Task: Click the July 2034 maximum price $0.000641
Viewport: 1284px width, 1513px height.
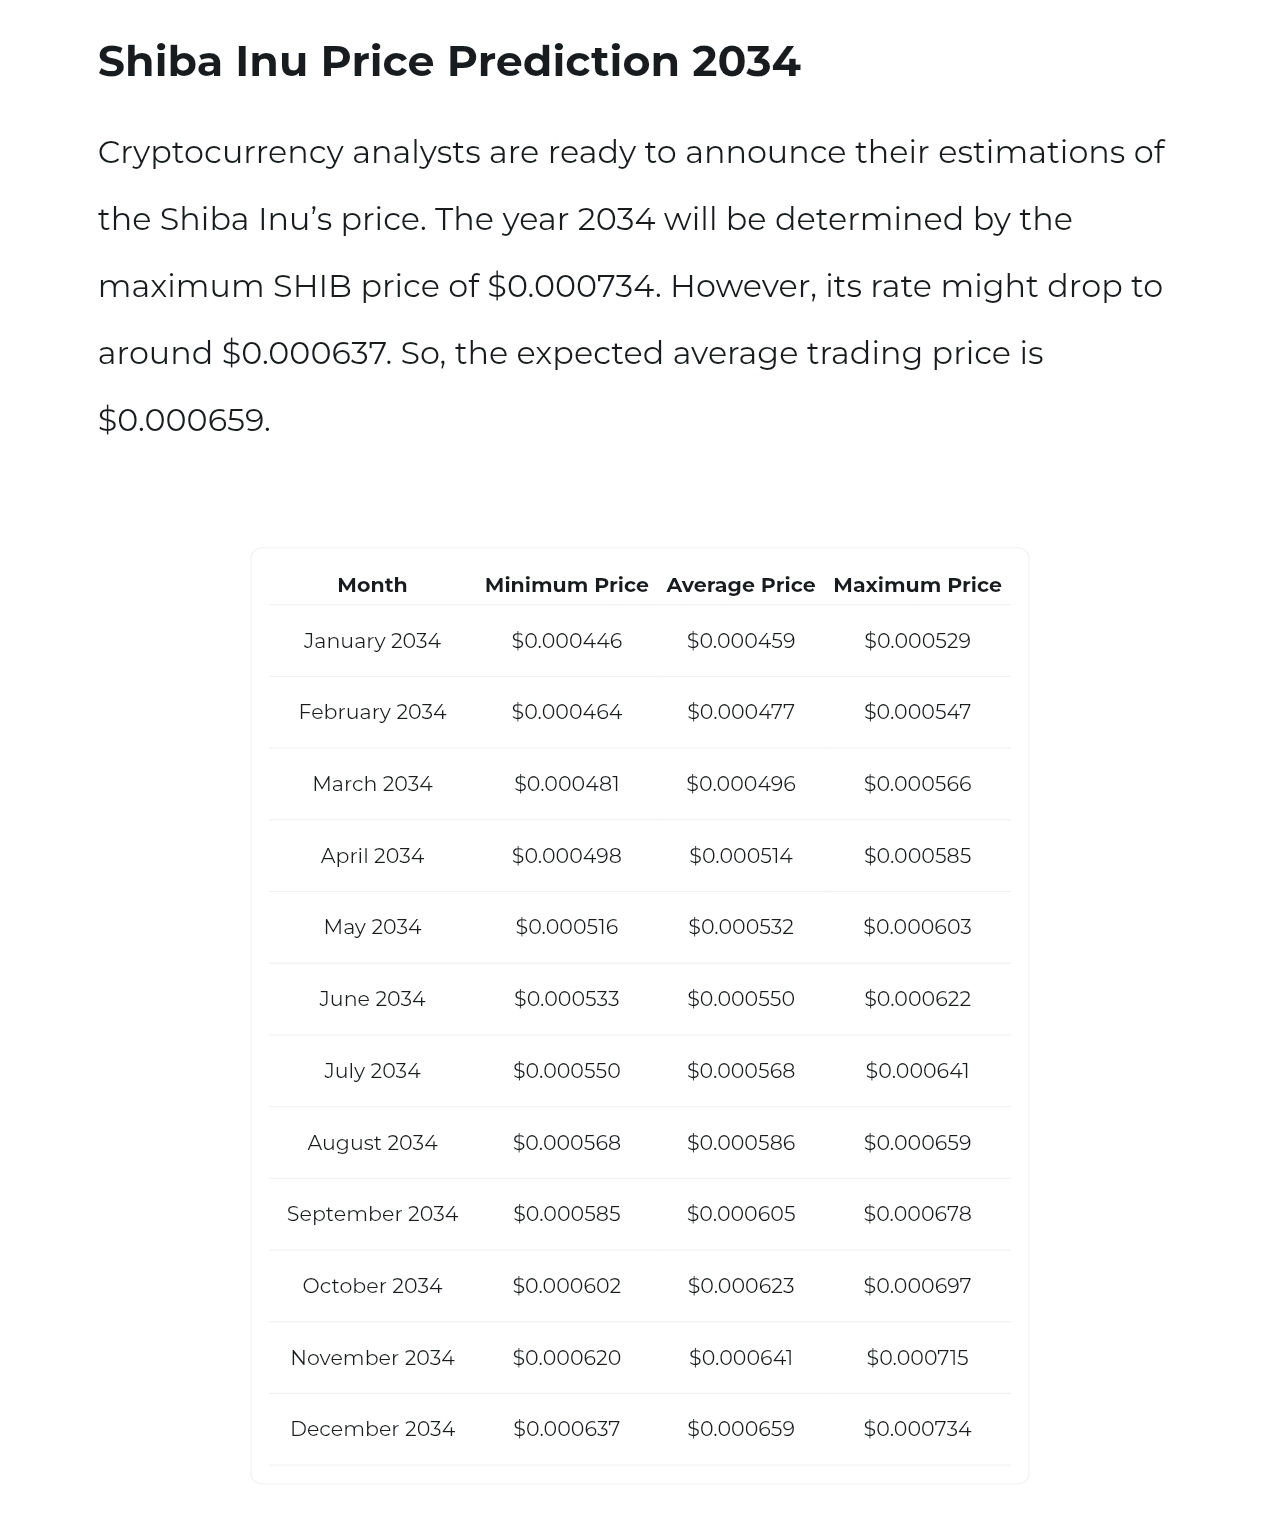Action: click(917, 1071)
